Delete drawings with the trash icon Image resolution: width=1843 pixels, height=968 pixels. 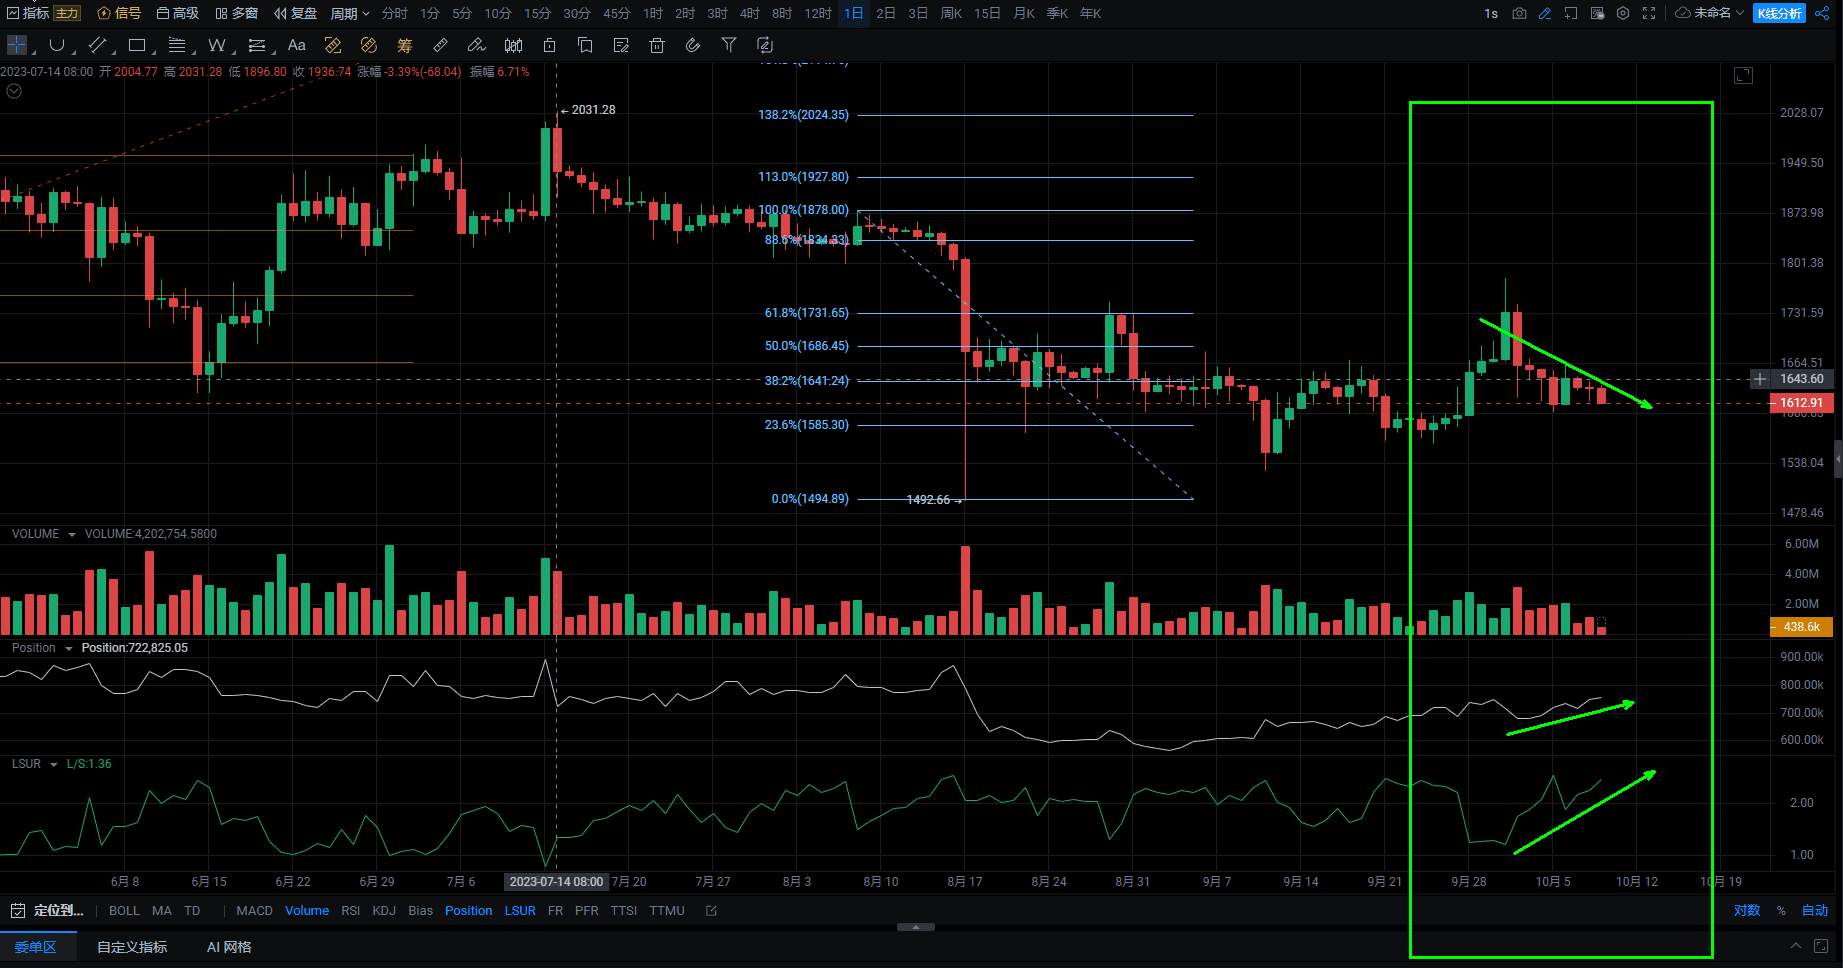point(657,45)
